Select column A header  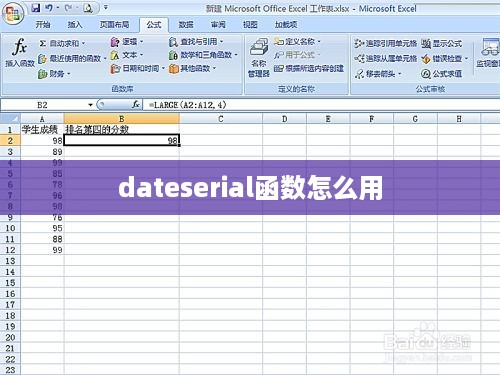tap(42, 119)
